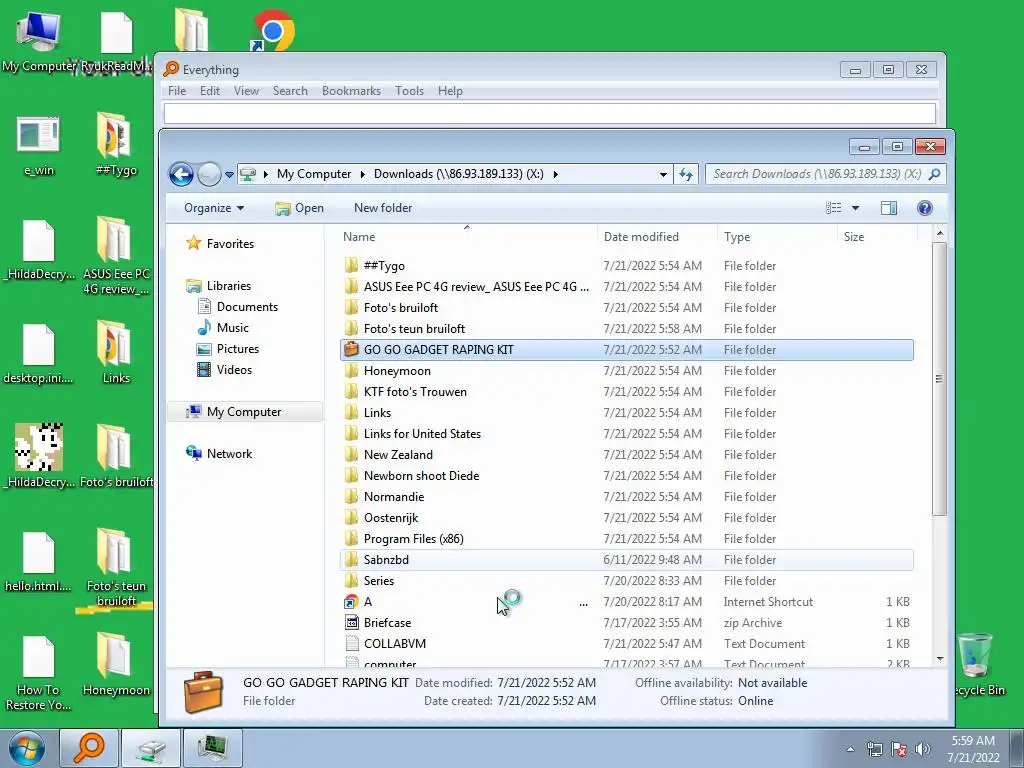Select the New Zealand folder
This screenshot has height=768, width=1024.
point(627,455)
